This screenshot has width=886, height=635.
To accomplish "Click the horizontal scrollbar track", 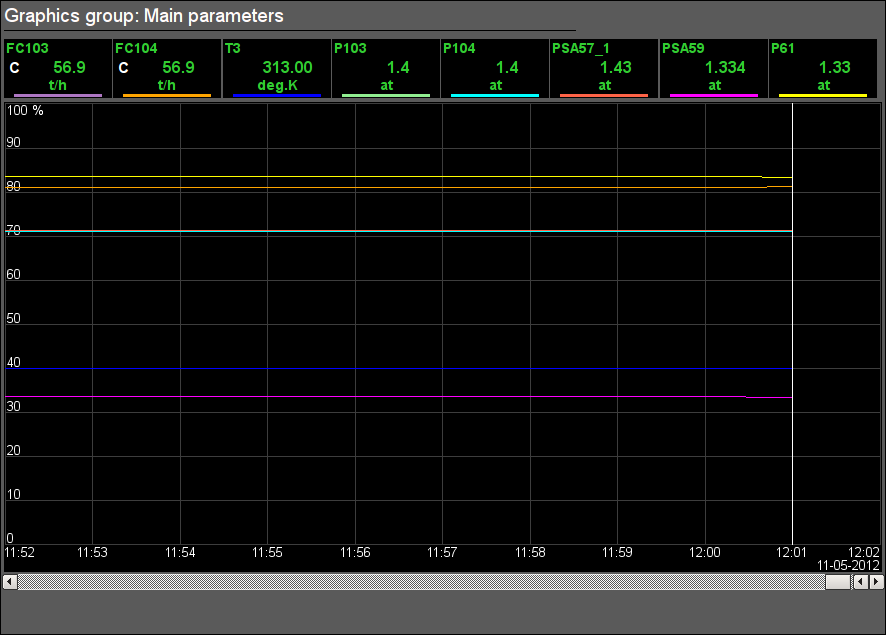I will (421, 581).
